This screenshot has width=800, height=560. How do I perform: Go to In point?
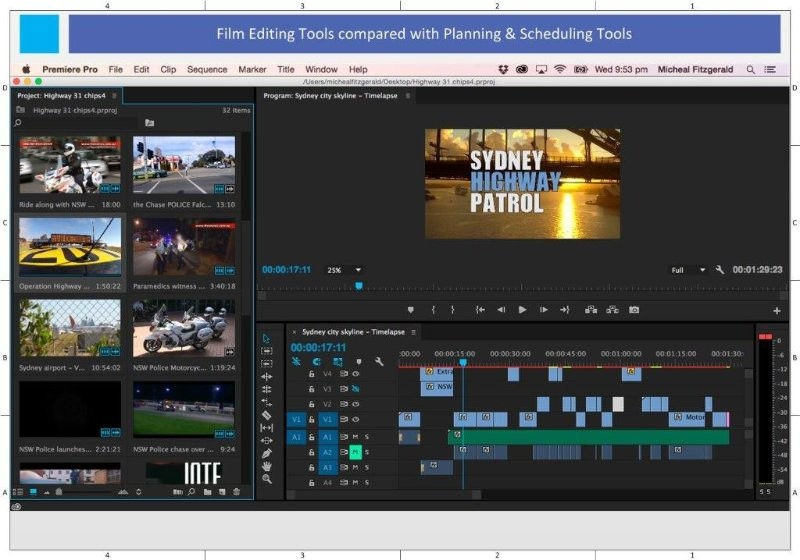click(x=480, y=310)
